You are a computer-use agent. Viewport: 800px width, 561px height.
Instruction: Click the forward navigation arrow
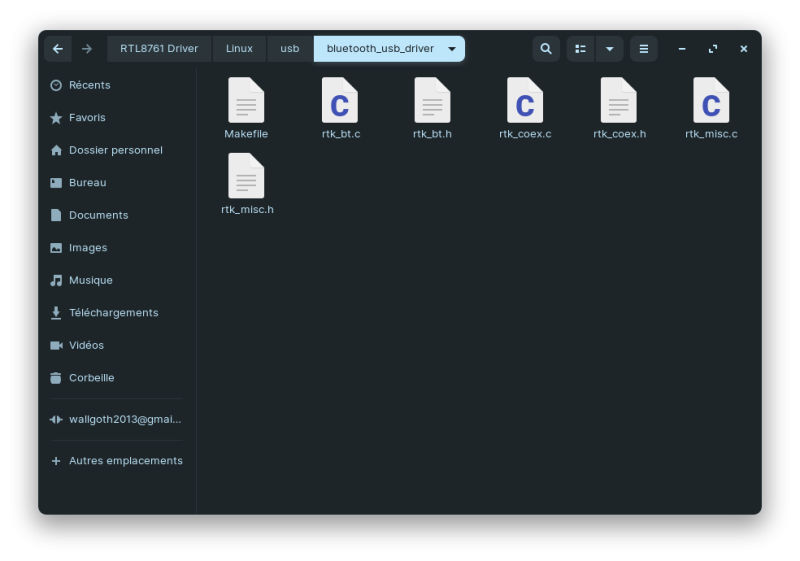87,49
